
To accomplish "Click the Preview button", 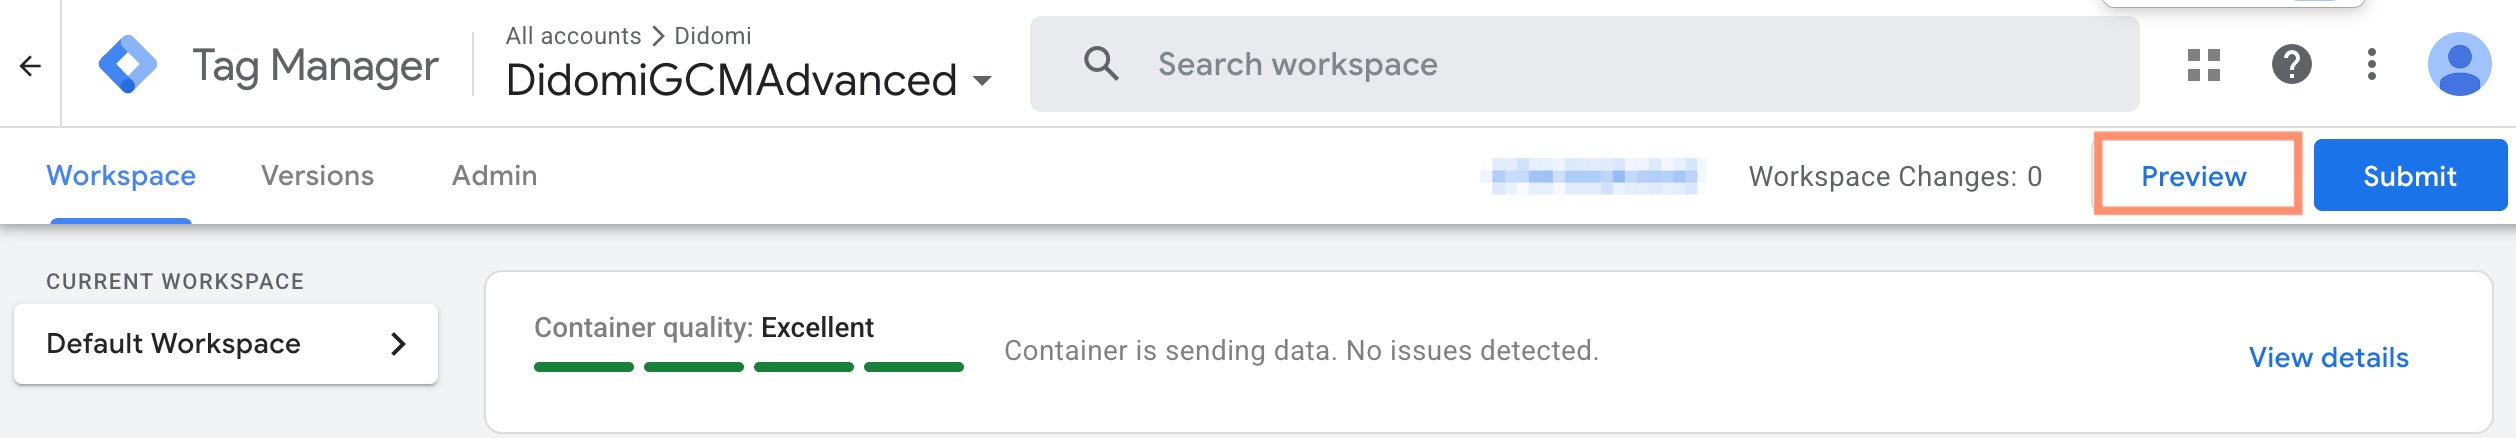I will click(x=2193, y=176).
